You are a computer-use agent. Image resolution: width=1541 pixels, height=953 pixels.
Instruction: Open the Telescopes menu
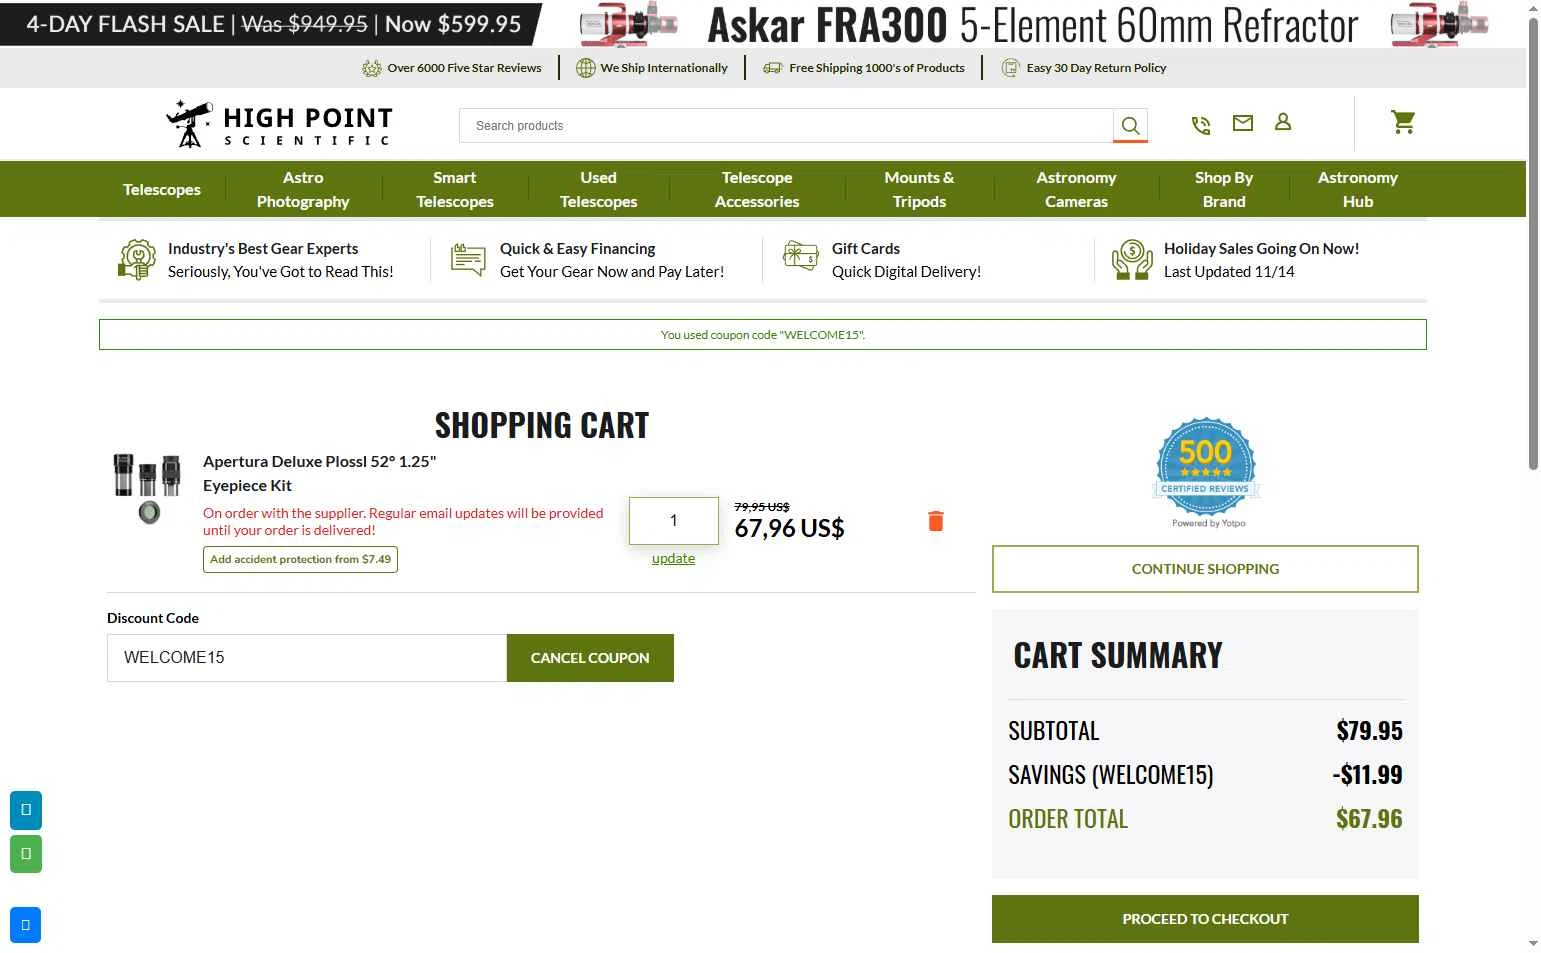click(x=162, y=189)
